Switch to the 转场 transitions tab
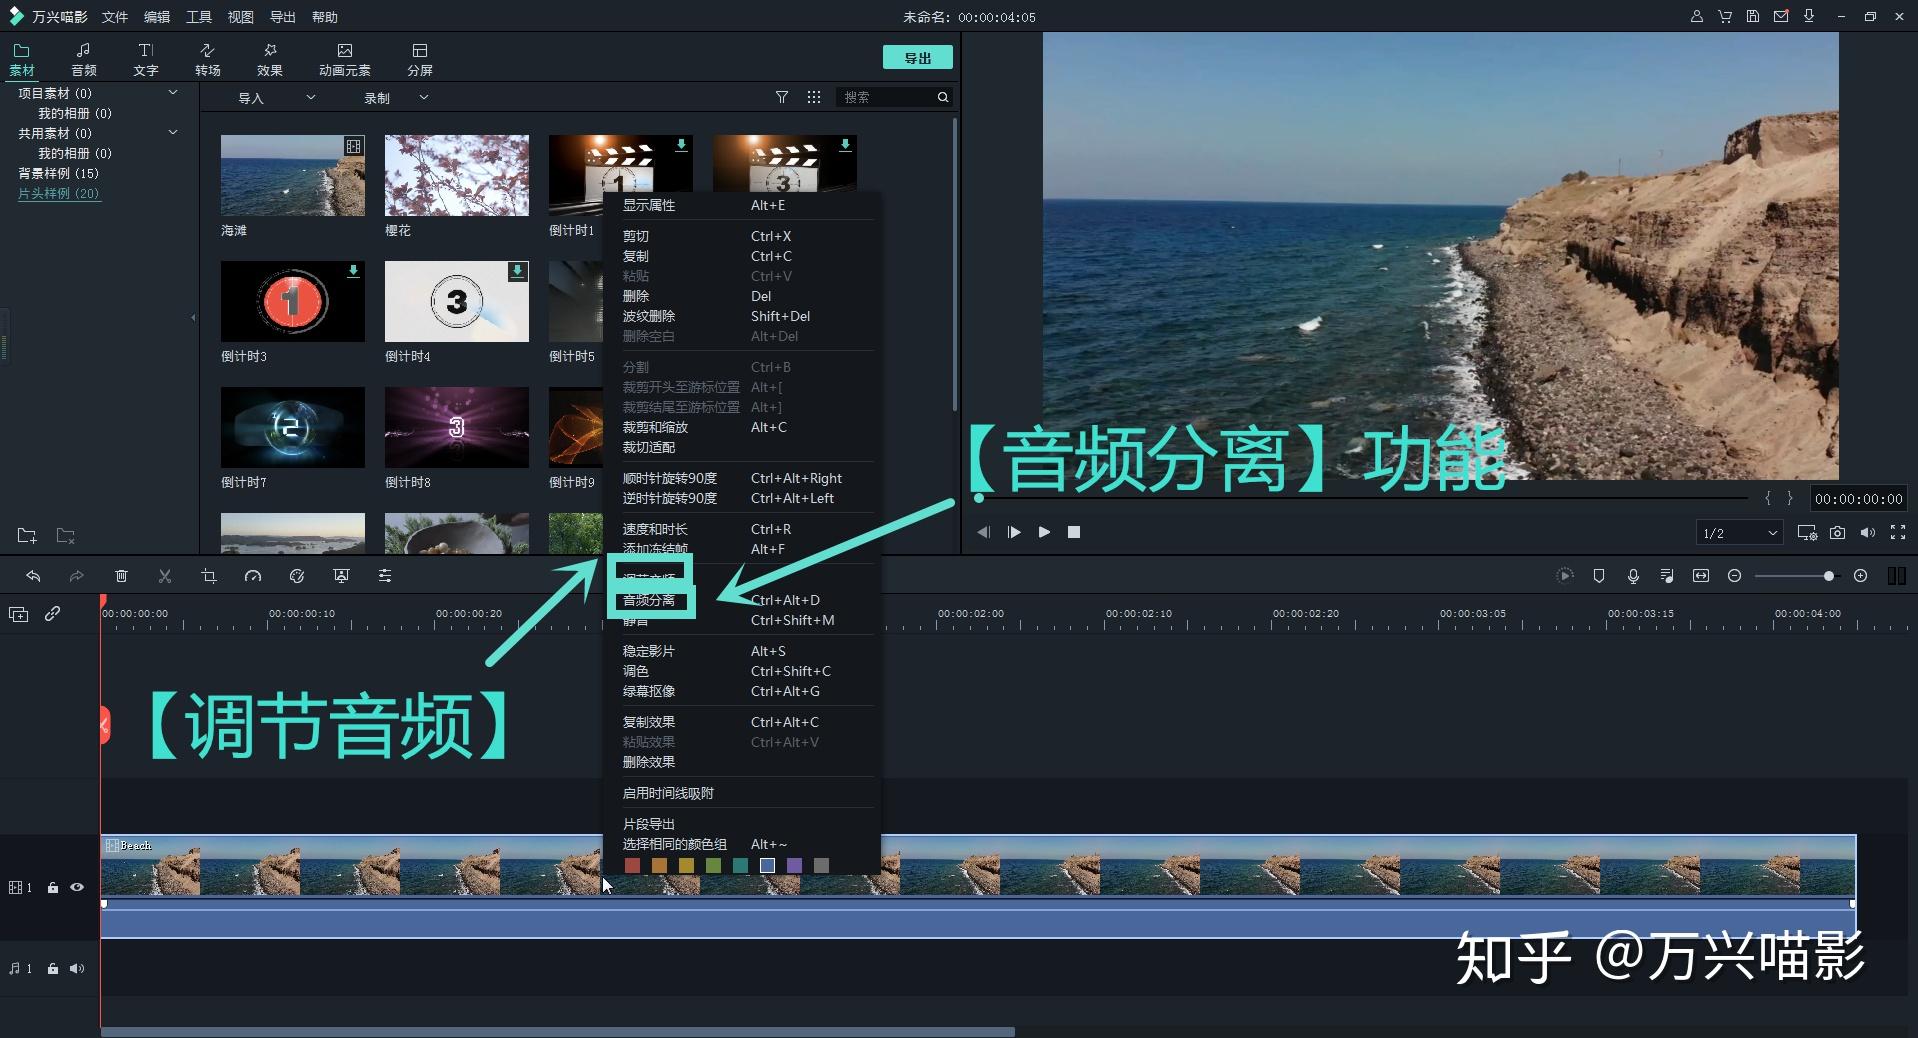1918x1038 pixels. (x=208, y=59)
